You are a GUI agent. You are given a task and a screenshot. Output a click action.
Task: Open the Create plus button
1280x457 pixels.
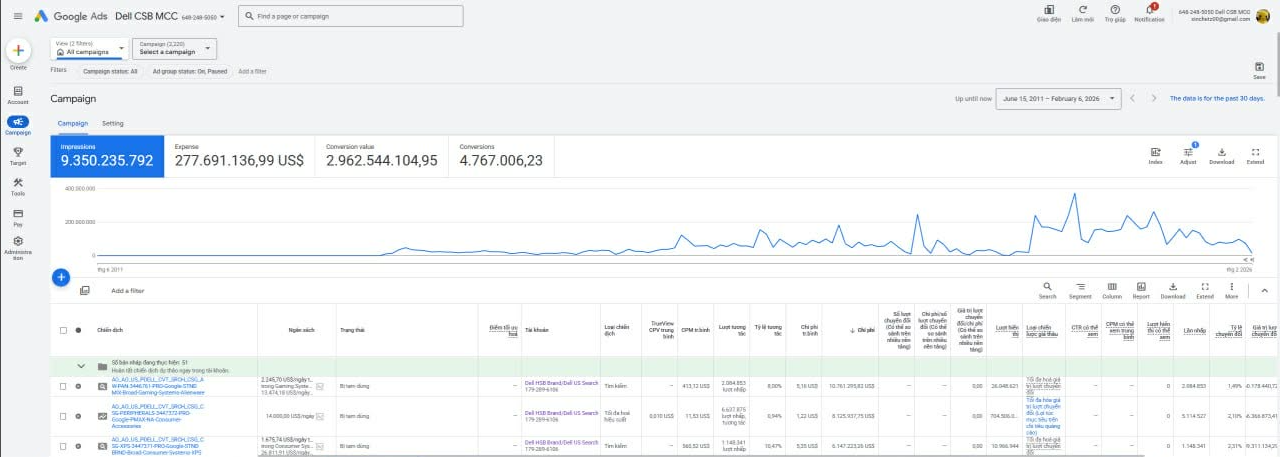18,51
